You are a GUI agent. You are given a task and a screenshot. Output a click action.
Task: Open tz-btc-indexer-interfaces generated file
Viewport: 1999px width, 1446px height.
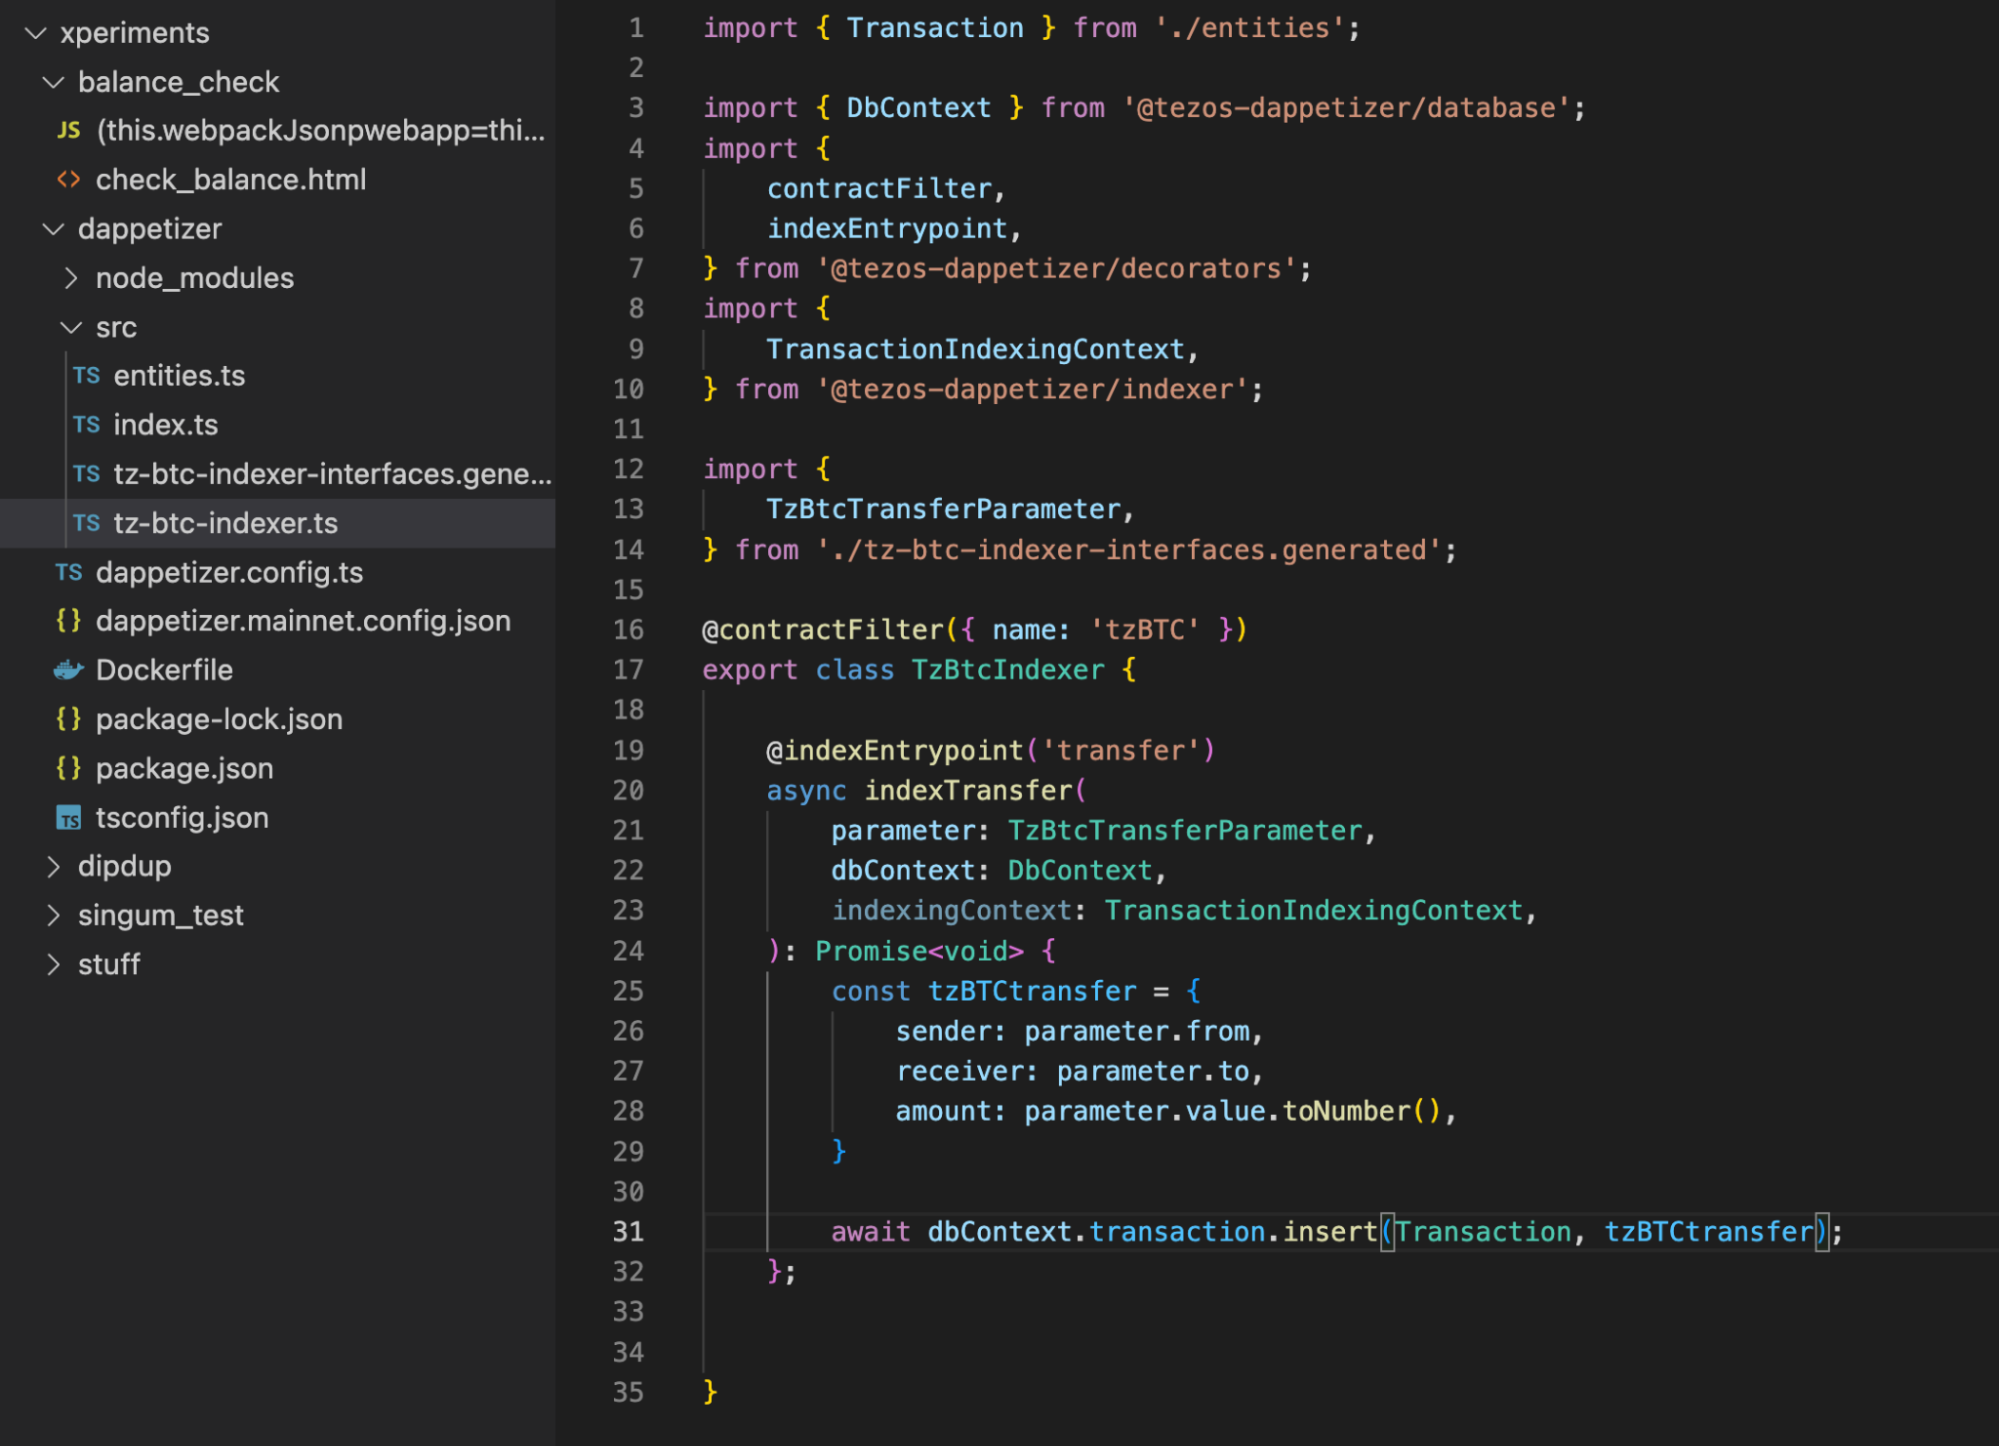click(331, 474)
